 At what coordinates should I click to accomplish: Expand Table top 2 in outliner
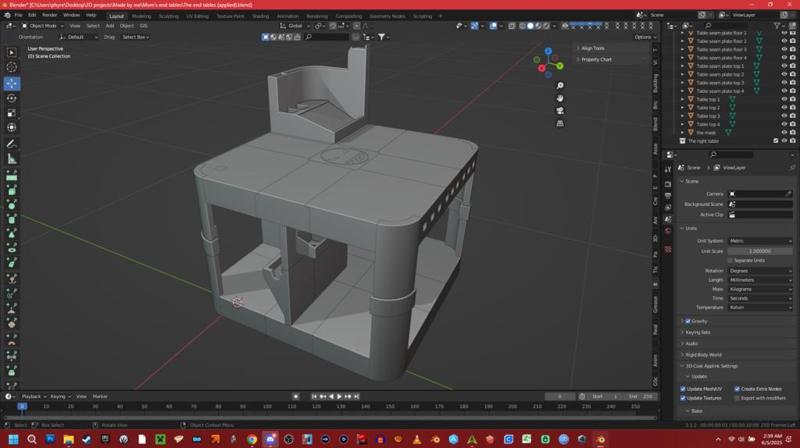pos(682,108)
